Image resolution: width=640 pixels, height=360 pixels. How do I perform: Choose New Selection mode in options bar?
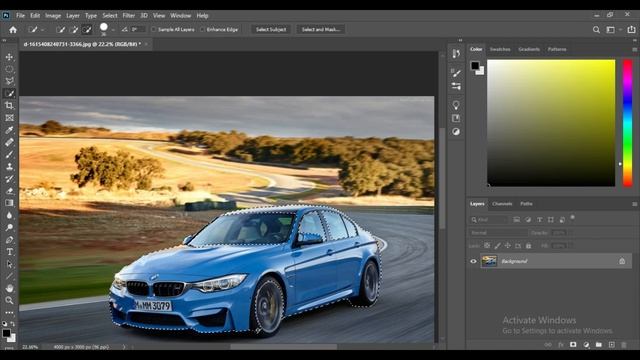[61, 29]
